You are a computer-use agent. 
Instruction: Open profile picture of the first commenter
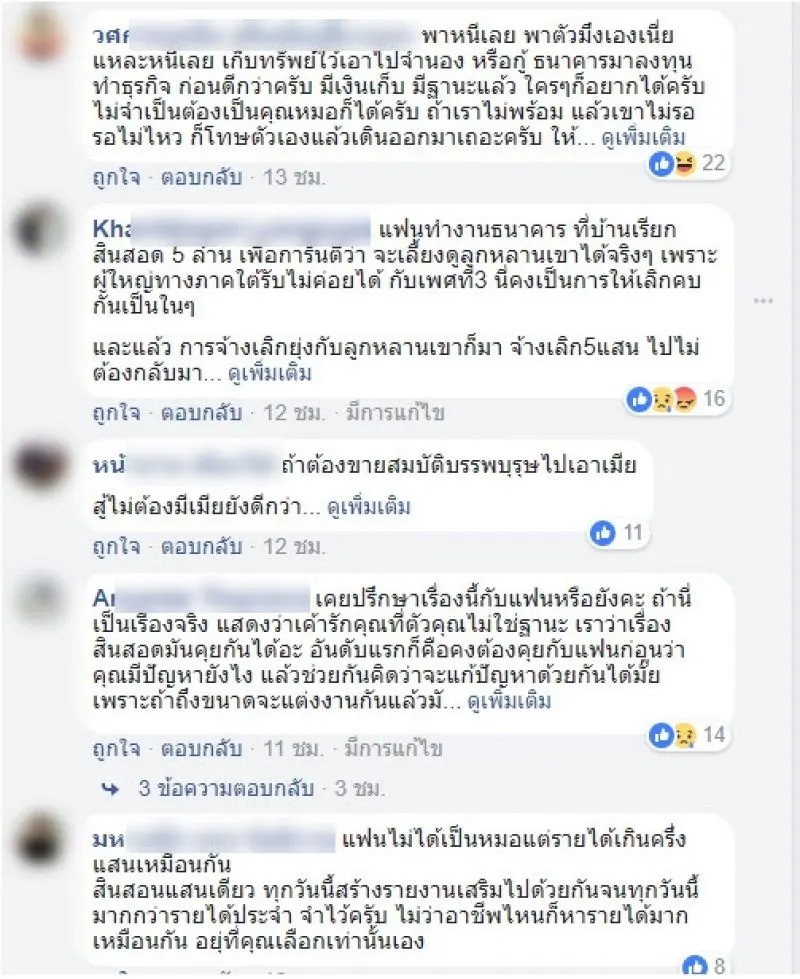click(x=42, y=37)
